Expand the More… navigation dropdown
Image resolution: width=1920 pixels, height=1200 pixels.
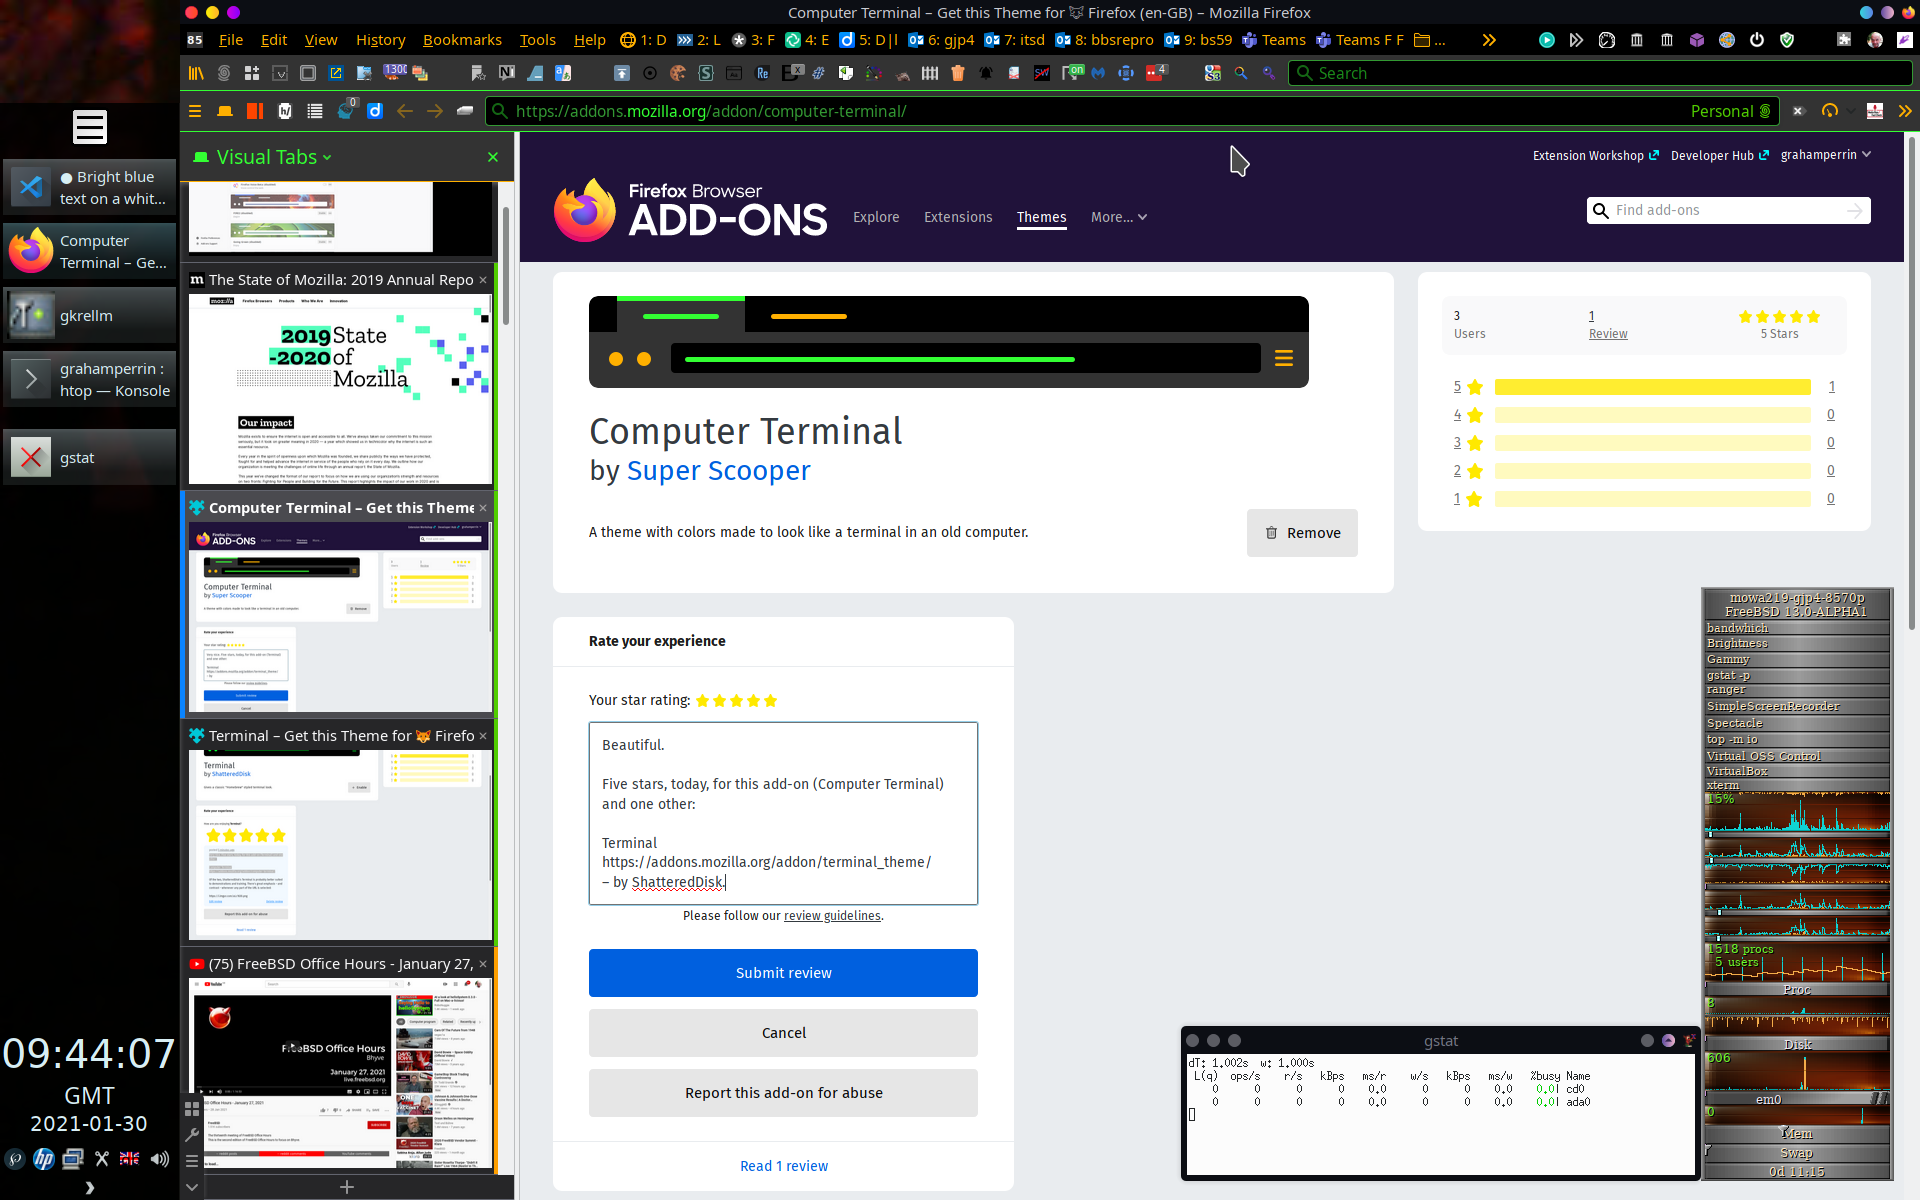pos(1118,217)
